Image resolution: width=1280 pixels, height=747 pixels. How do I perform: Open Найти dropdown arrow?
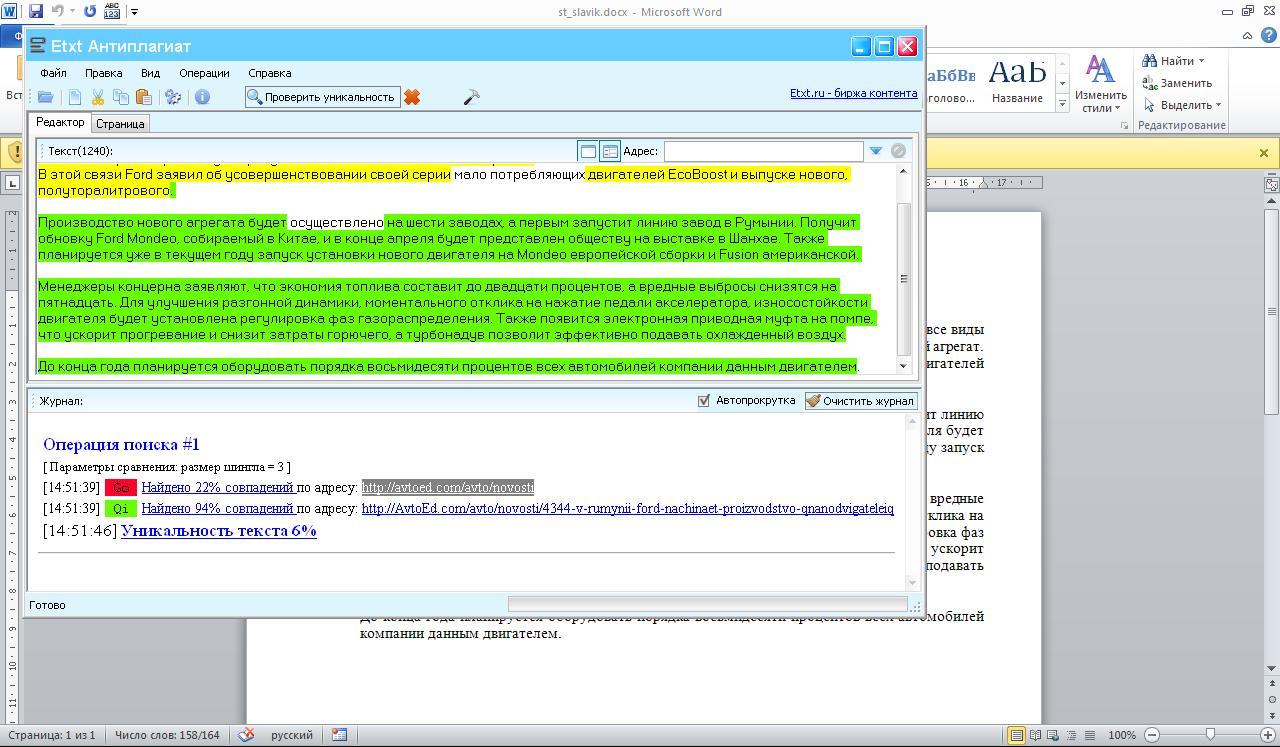[1201, 61]
